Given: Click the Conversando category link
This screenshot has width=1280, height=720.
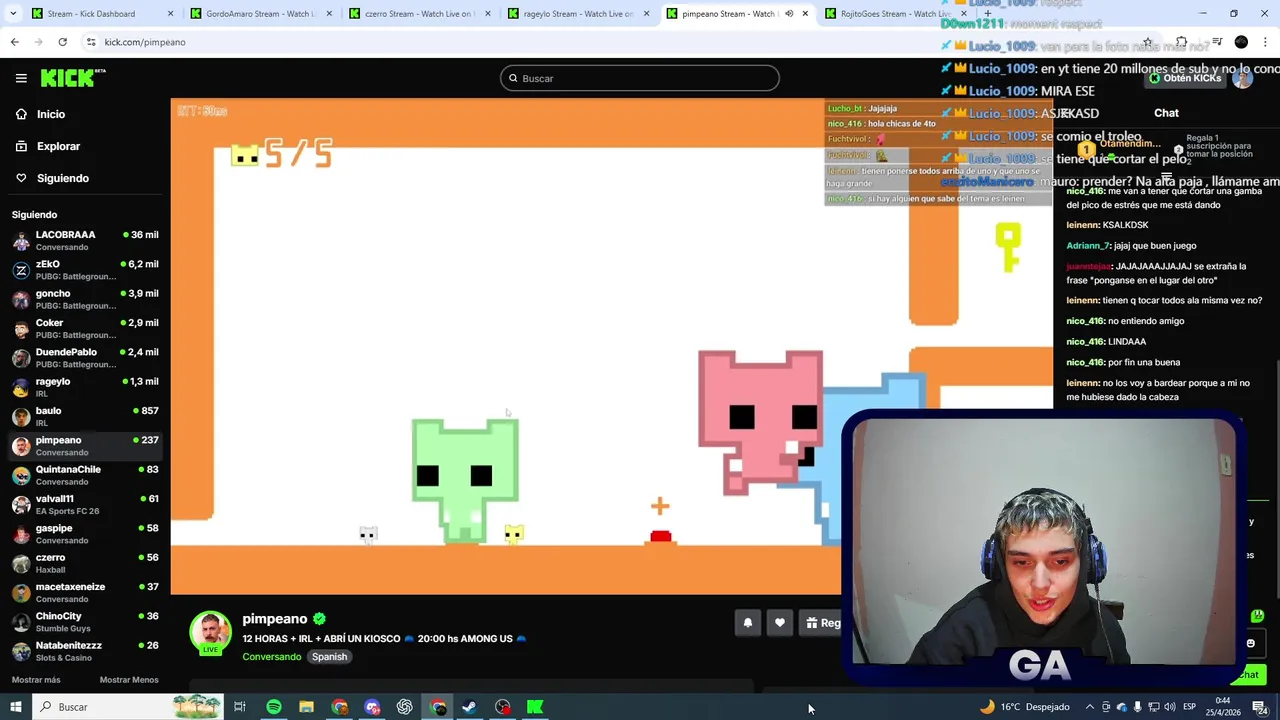Looking at the screenshot, I should pos(271,657).
